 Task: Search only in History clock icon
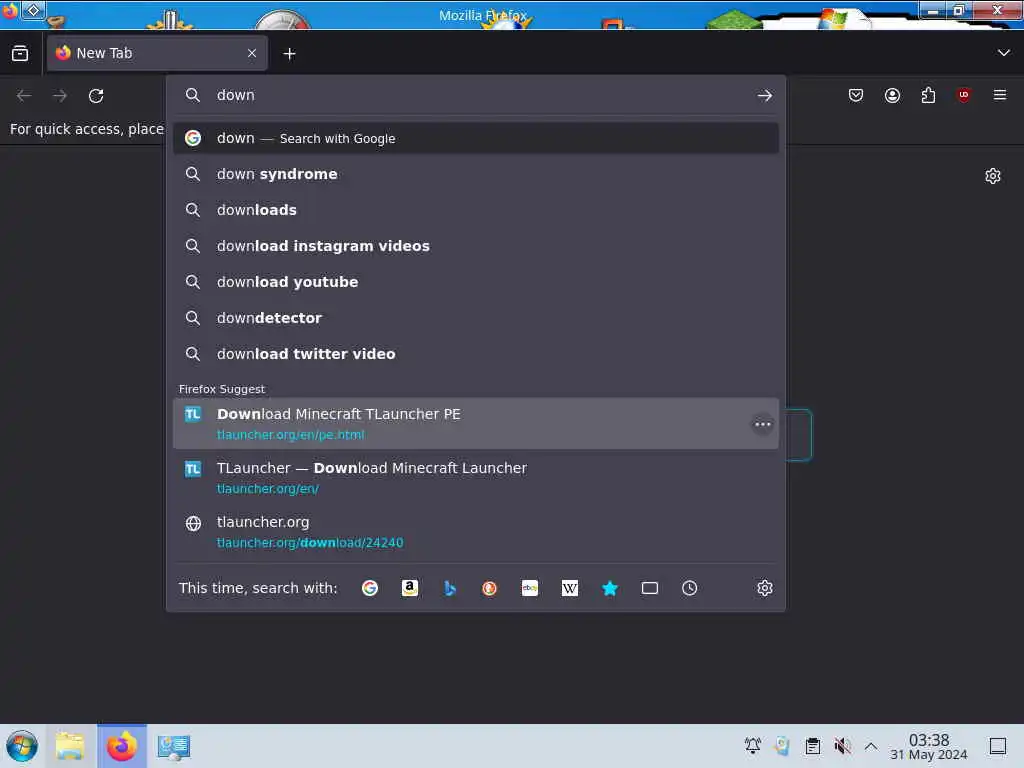(690, 588)
